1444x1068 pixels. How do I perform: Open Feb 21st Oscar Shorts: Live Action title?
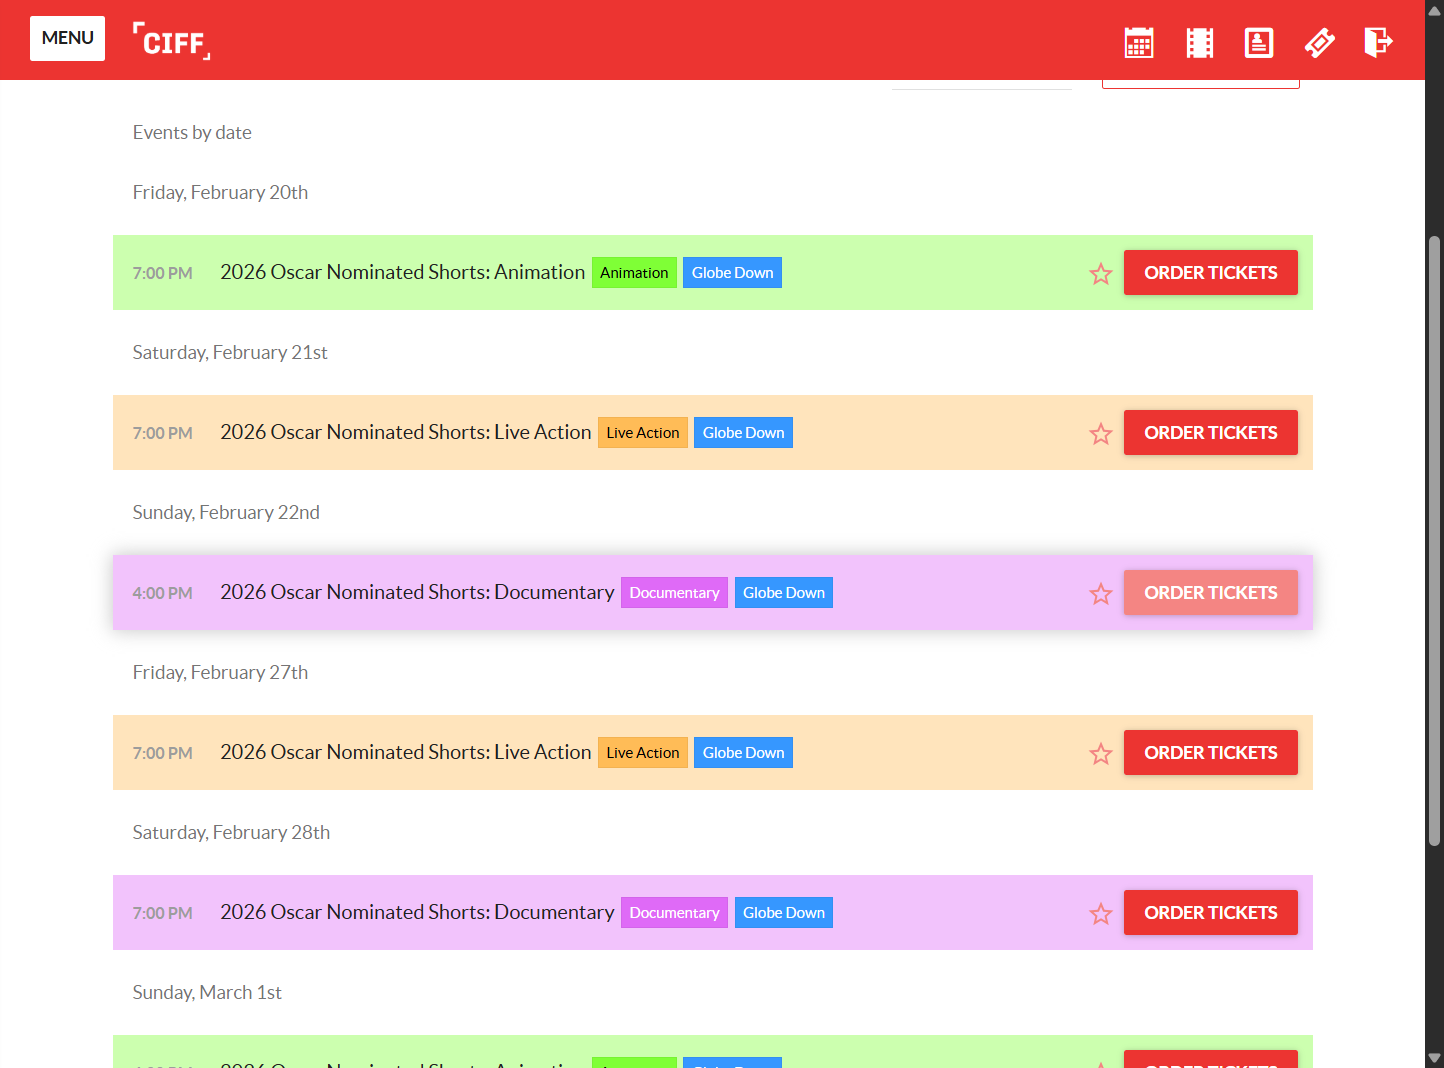[405, 432]
